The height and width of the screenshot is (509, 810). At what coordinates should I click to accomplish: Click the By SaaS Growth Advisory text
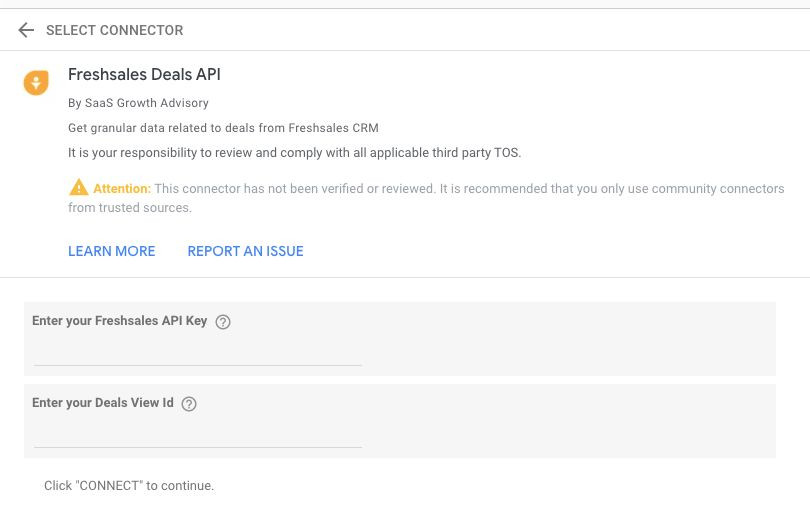tap(138, 103)
